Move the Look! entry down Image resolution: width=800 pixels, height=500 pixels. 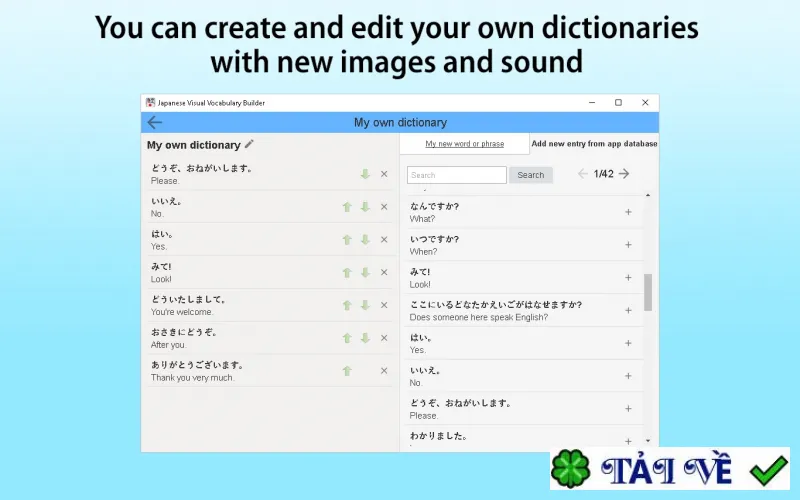[365, 272]
